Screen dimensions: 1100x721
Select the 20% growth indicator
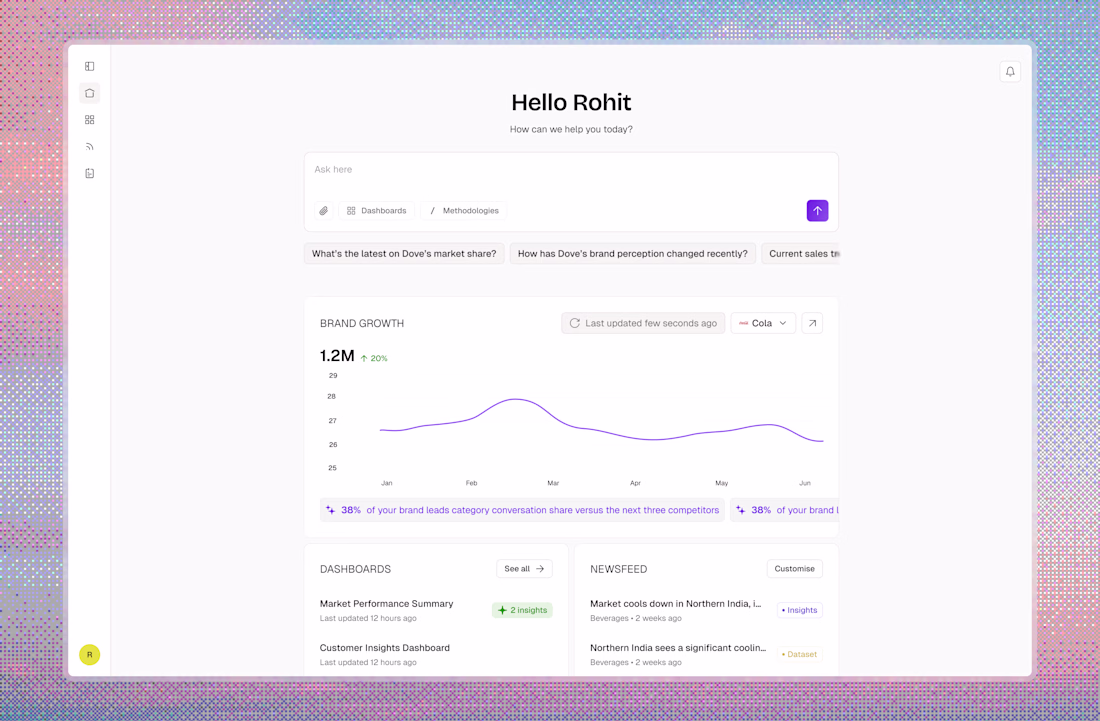pos(374,358)
